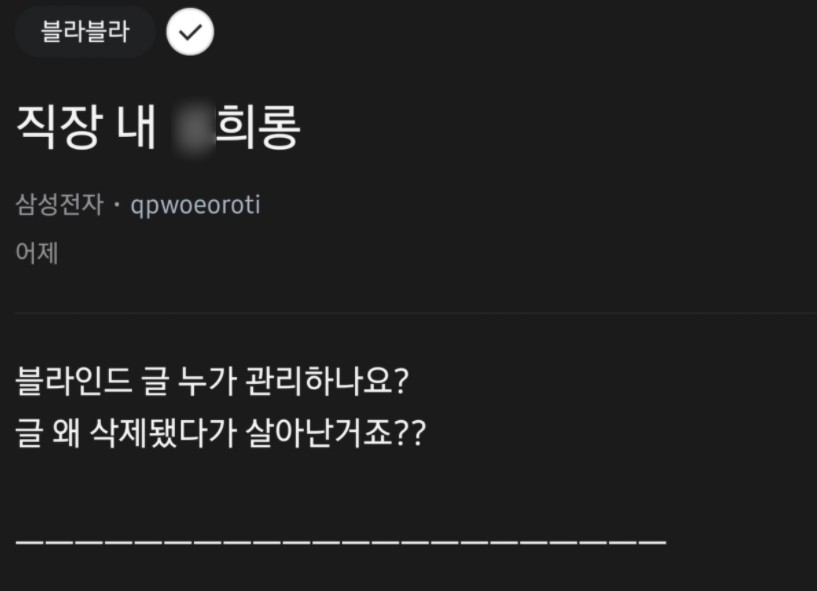
Task: Open the 삼성전자 company link
Action: tap(59, 205)
